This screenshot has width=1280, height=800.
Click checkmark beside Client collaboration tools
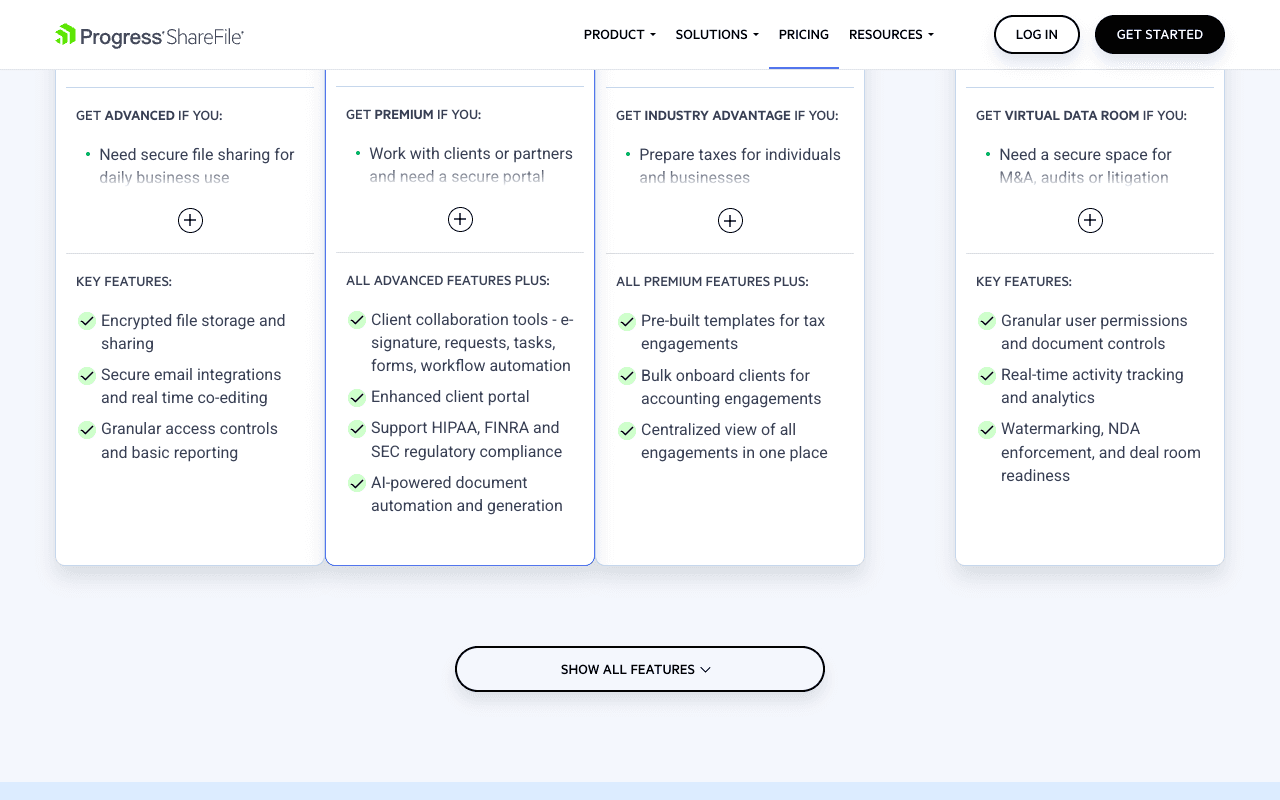click(357, 320)
